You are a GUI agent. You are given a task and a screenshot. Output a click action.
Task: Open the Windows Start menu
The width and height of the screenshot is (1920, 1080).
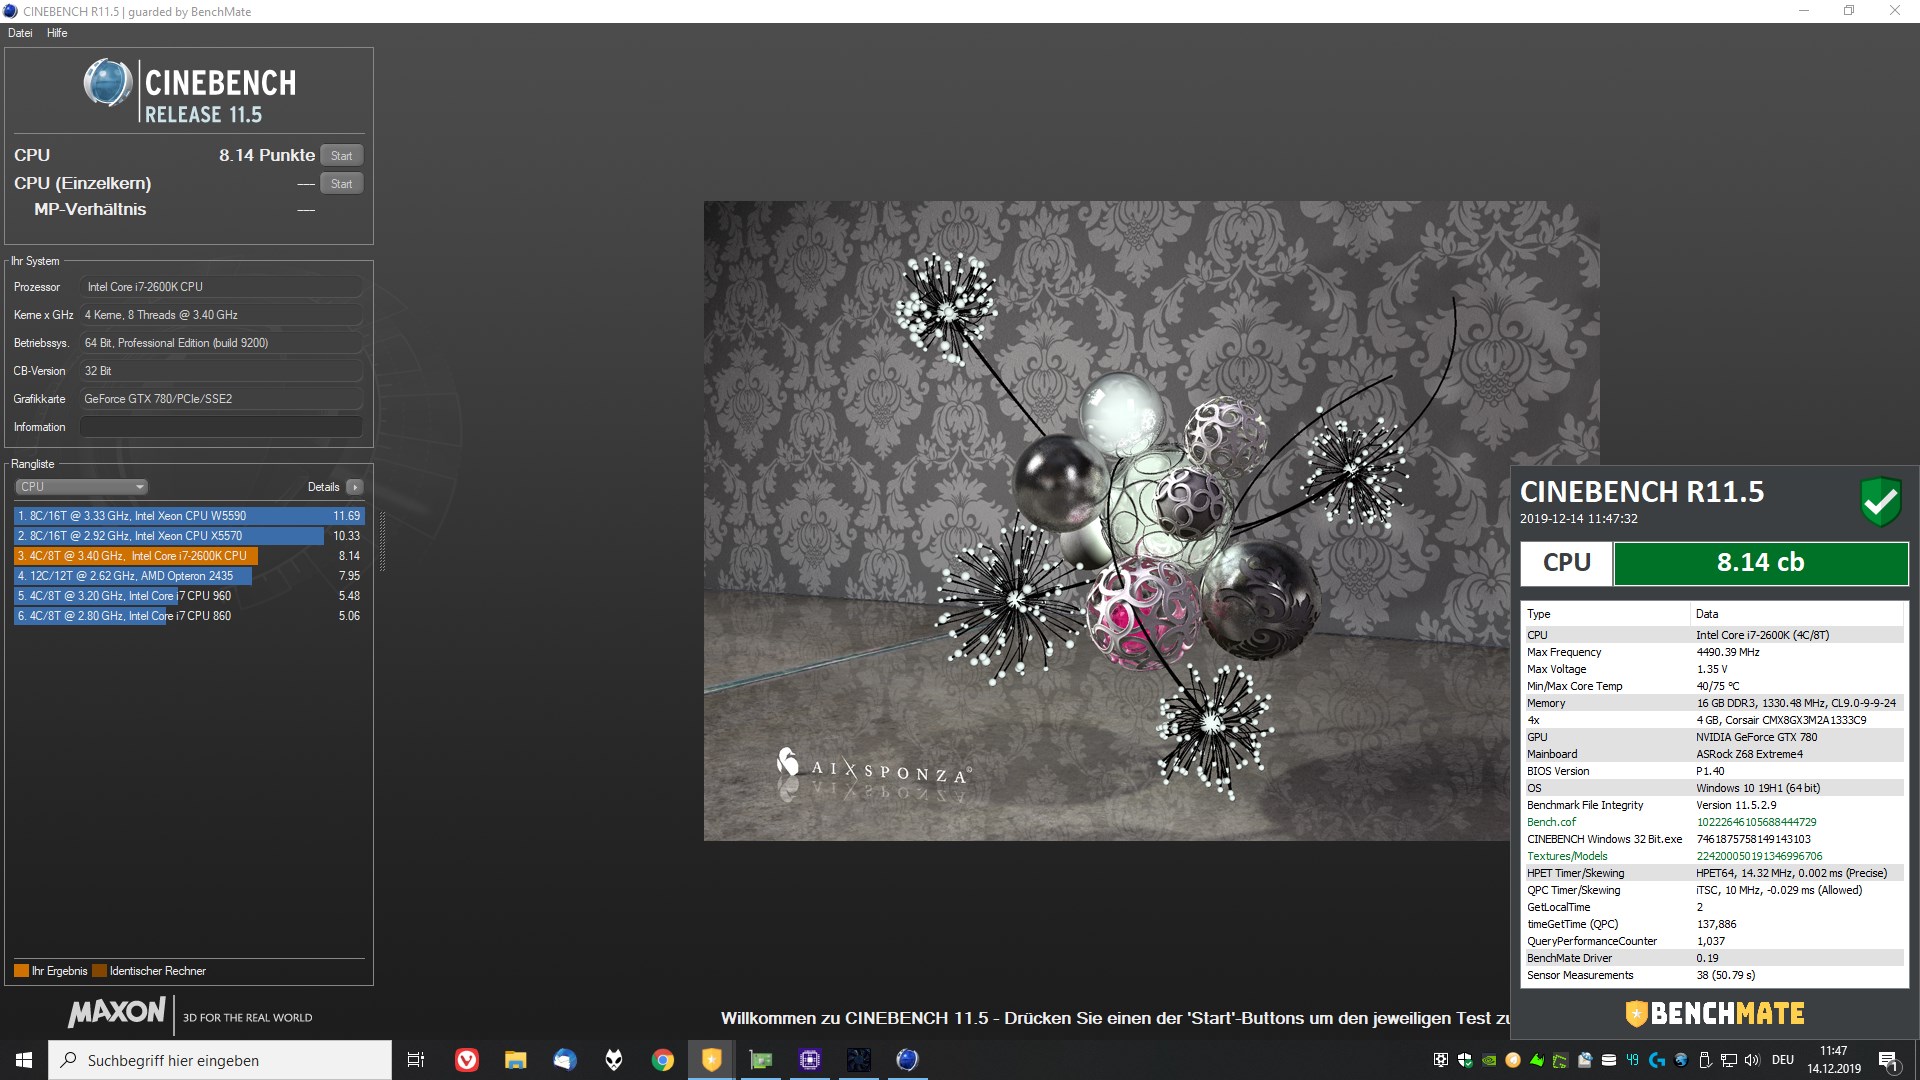coord(24,1060)
